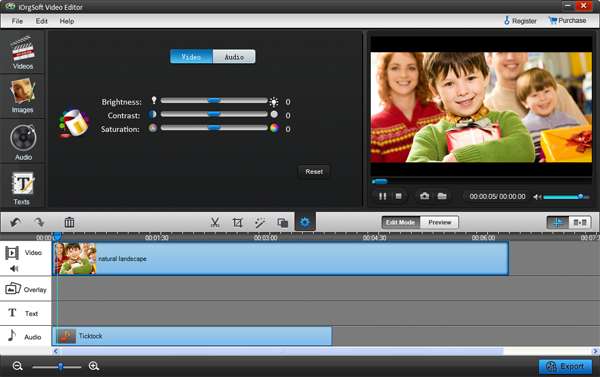Mute the preview volume speaker icon
Screen dimensions: 600x377
tap(537, 197)
